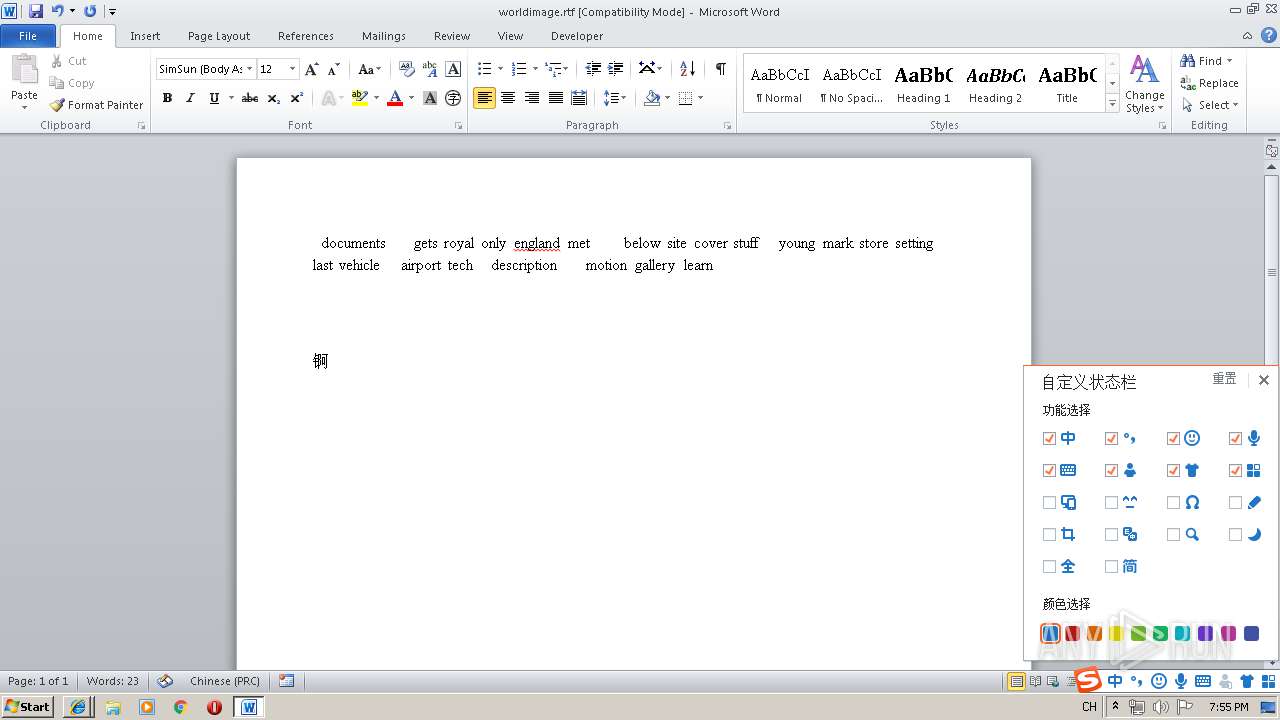The width and height of the screenshot is (1280, 720).
Task: Justify the paragraph text
Action: (x=555, y=98)
